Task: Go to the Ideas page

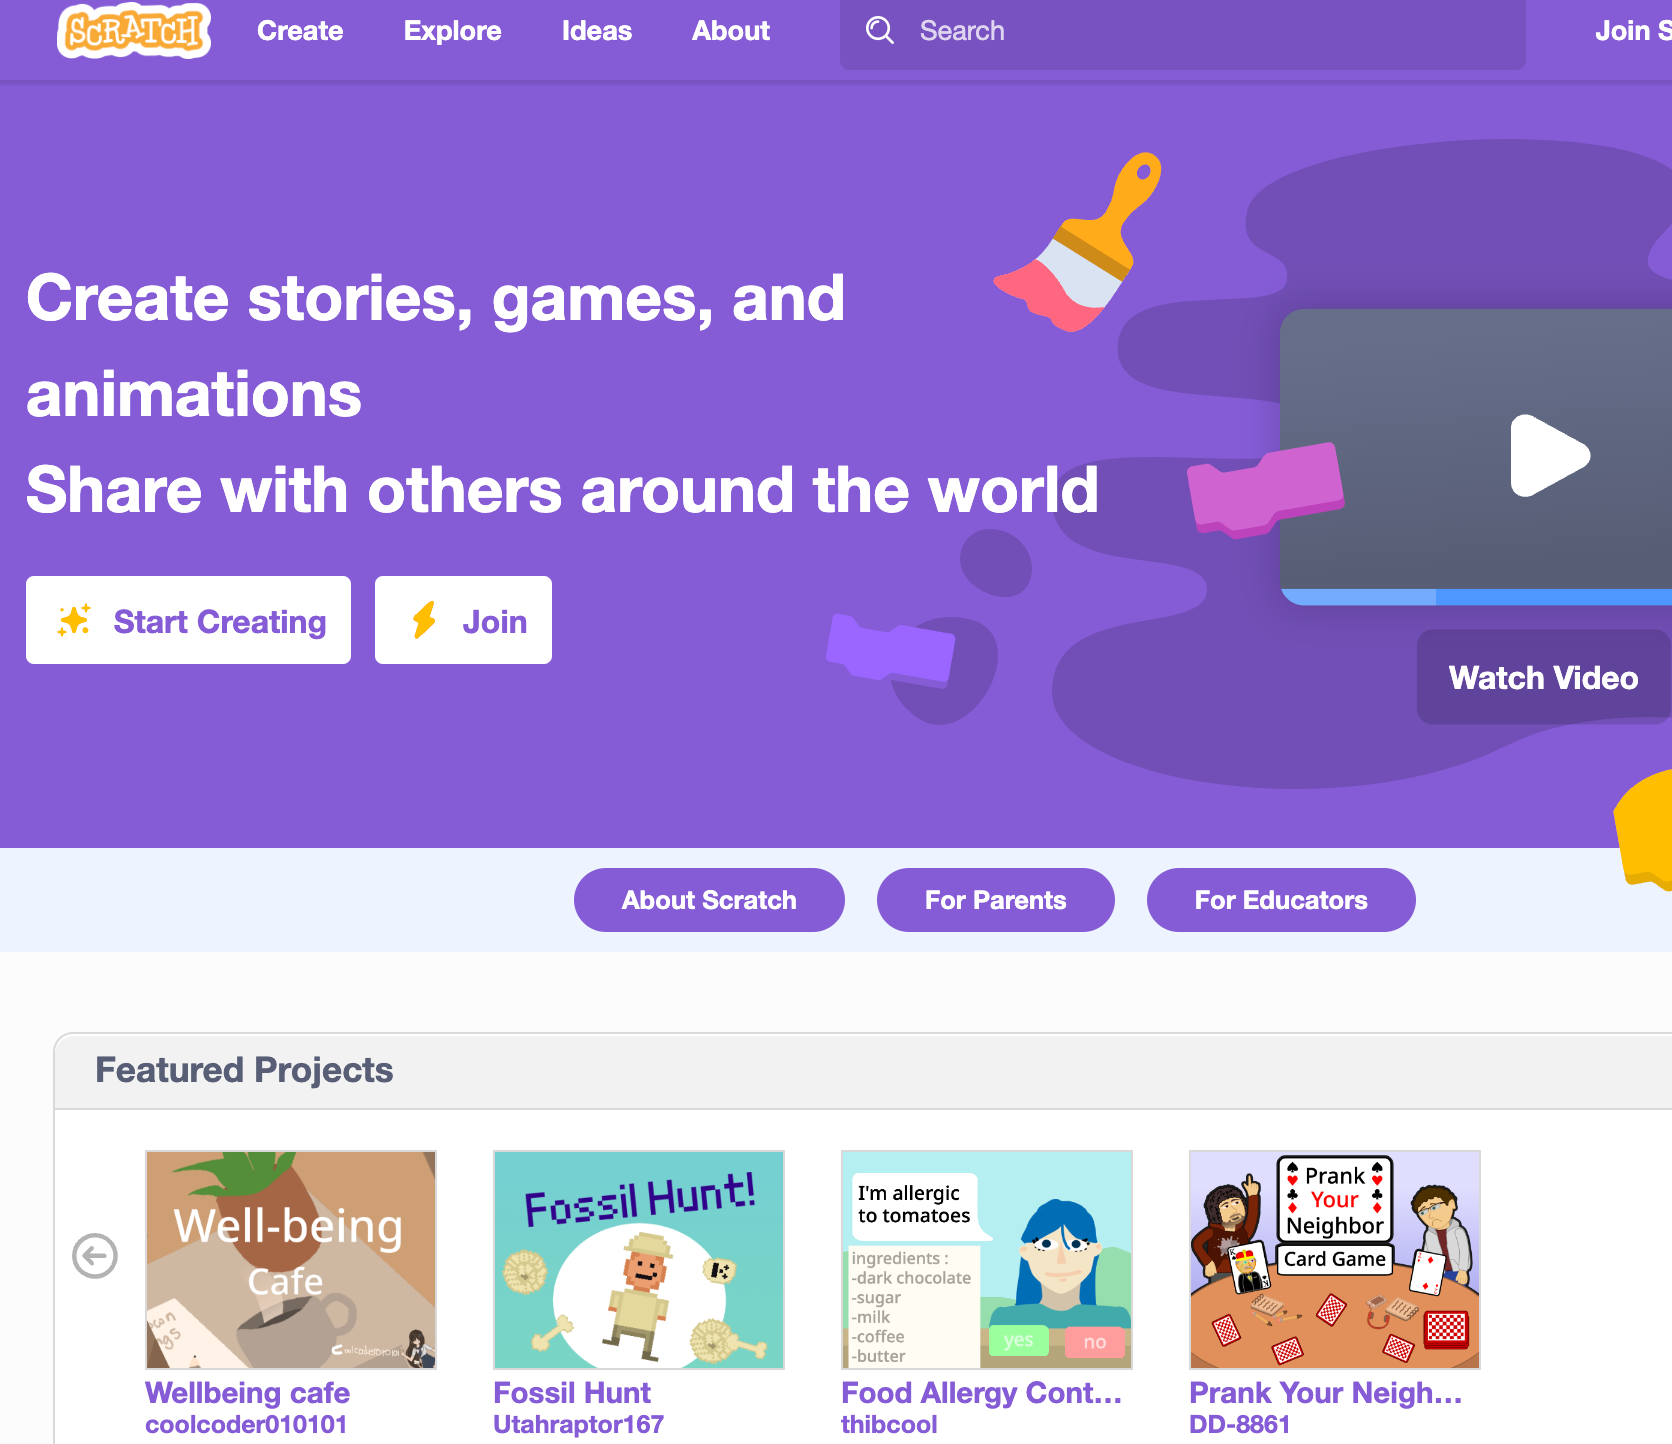Action: coord(597,31)
